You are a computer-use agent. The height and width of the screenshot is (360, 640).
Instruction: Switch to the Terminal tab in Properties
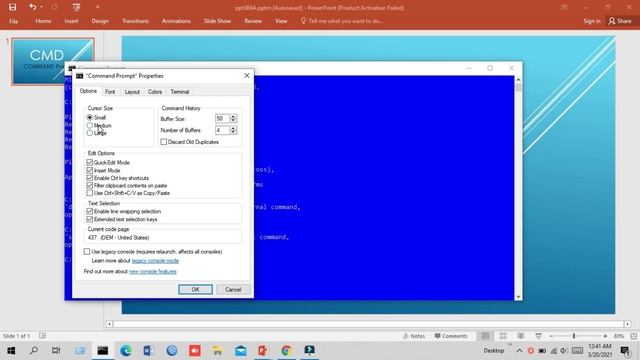[180, 92]
